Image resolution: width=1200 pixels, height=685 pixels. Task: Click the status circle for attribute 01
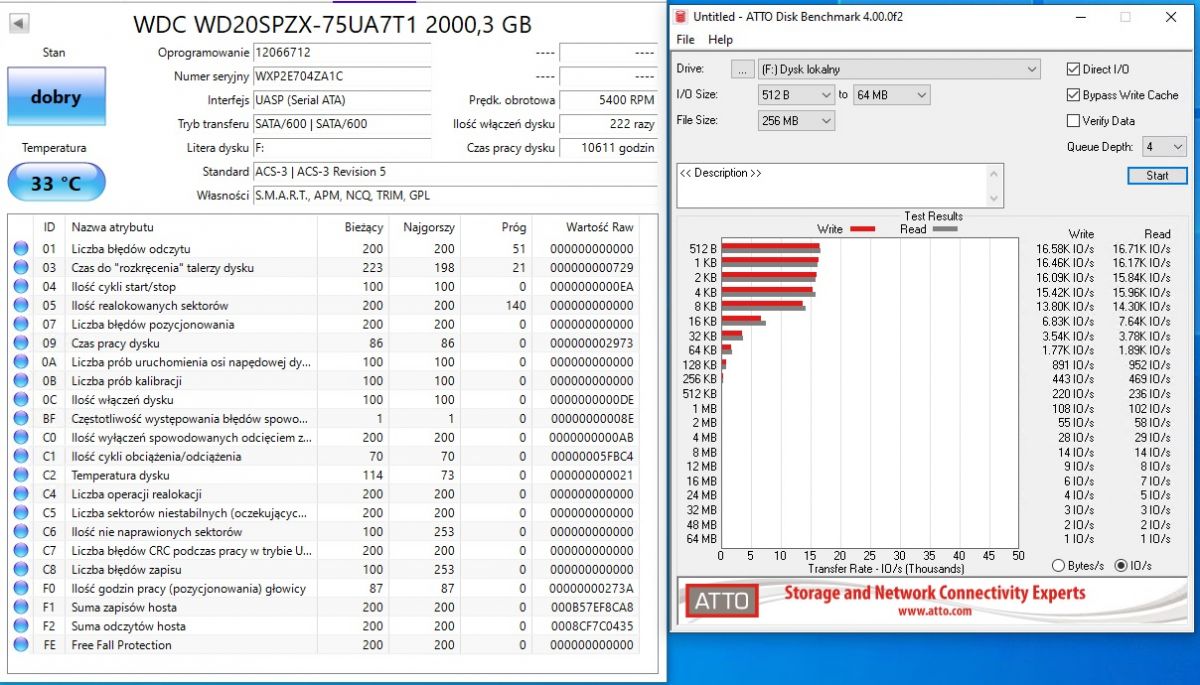[x=21, y=249]
